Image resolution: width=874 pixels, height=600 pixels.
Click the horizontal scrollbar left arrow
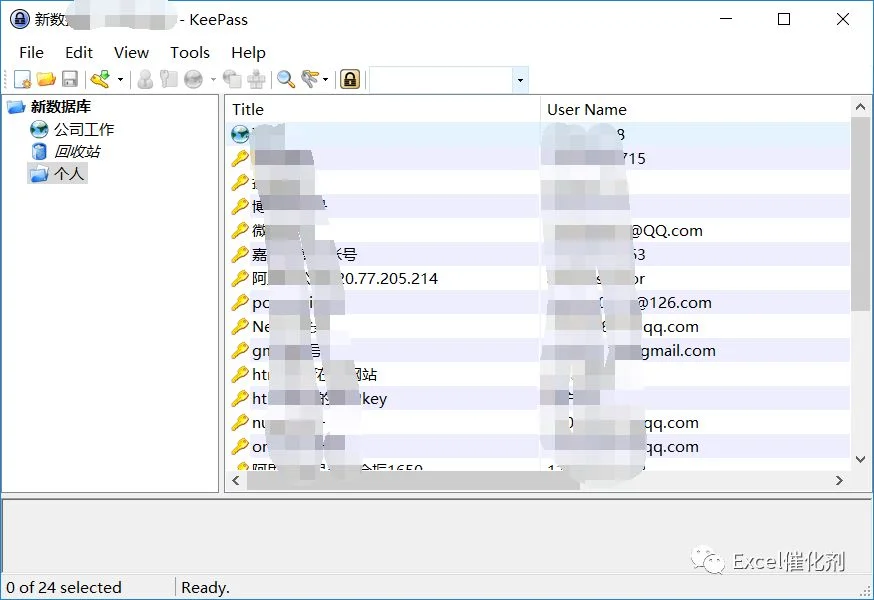(x=235, y=481)
